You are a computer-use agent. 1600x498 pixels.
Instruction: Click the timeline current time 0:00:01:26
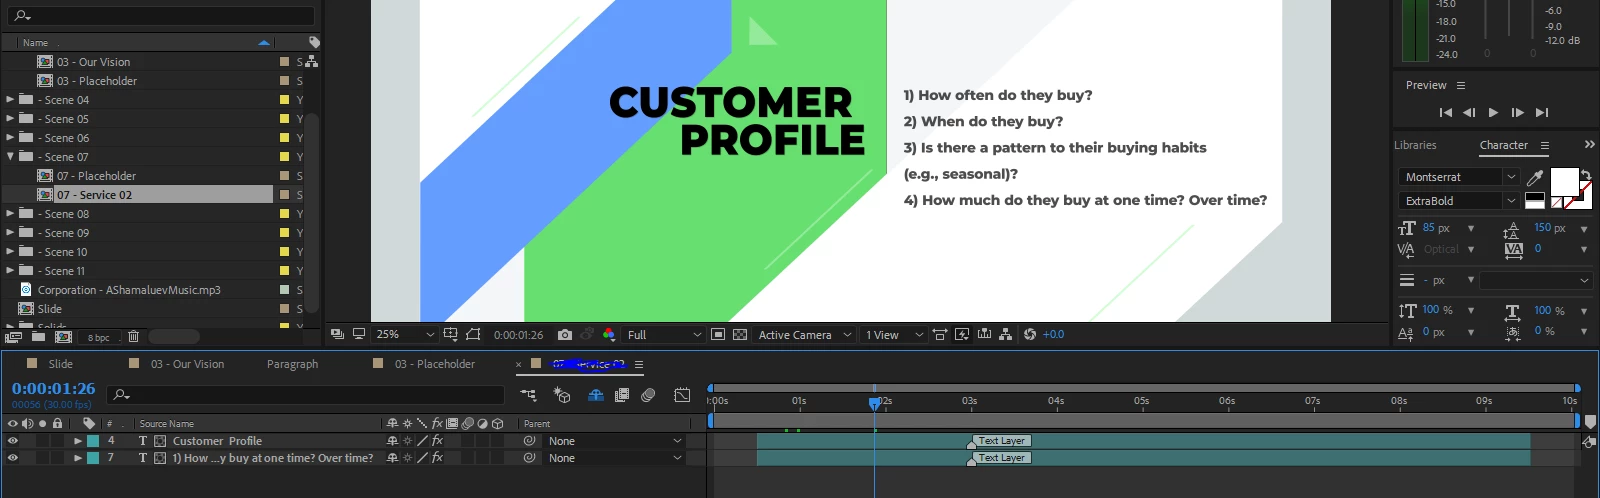click(54, 388)
